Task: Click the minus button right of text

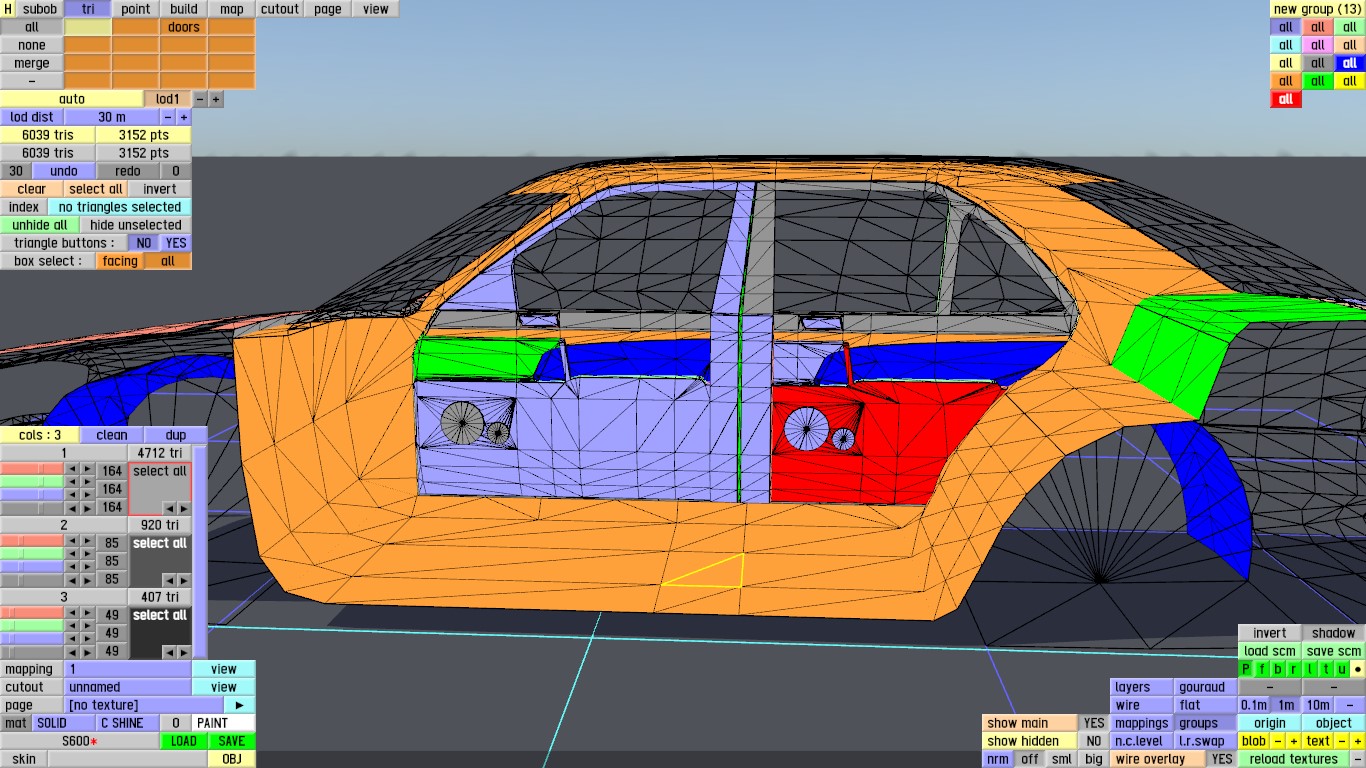Action: point(1342,741)
